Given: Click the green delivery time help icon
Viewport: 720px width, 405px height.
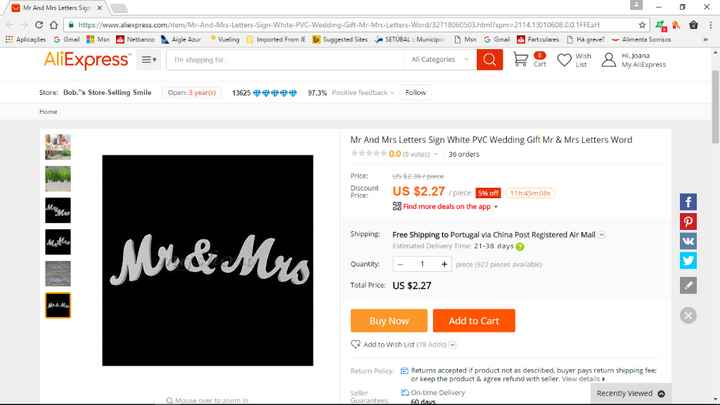Looking at the screenshot, I should pos(520,247).
